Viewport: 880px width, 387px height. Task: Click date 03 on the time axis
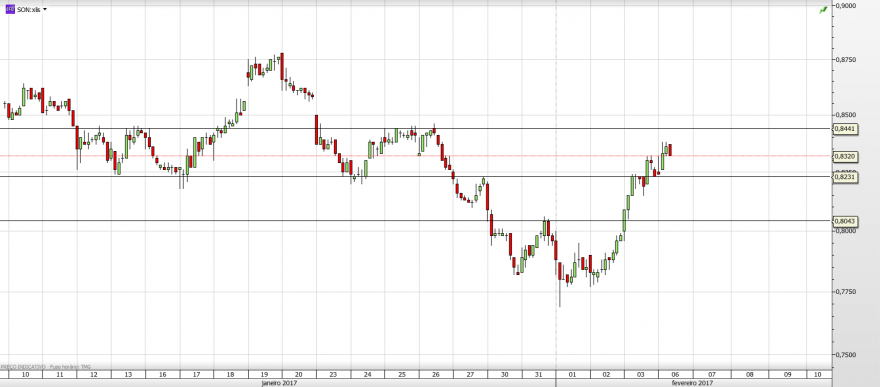[x=641, y=374]
